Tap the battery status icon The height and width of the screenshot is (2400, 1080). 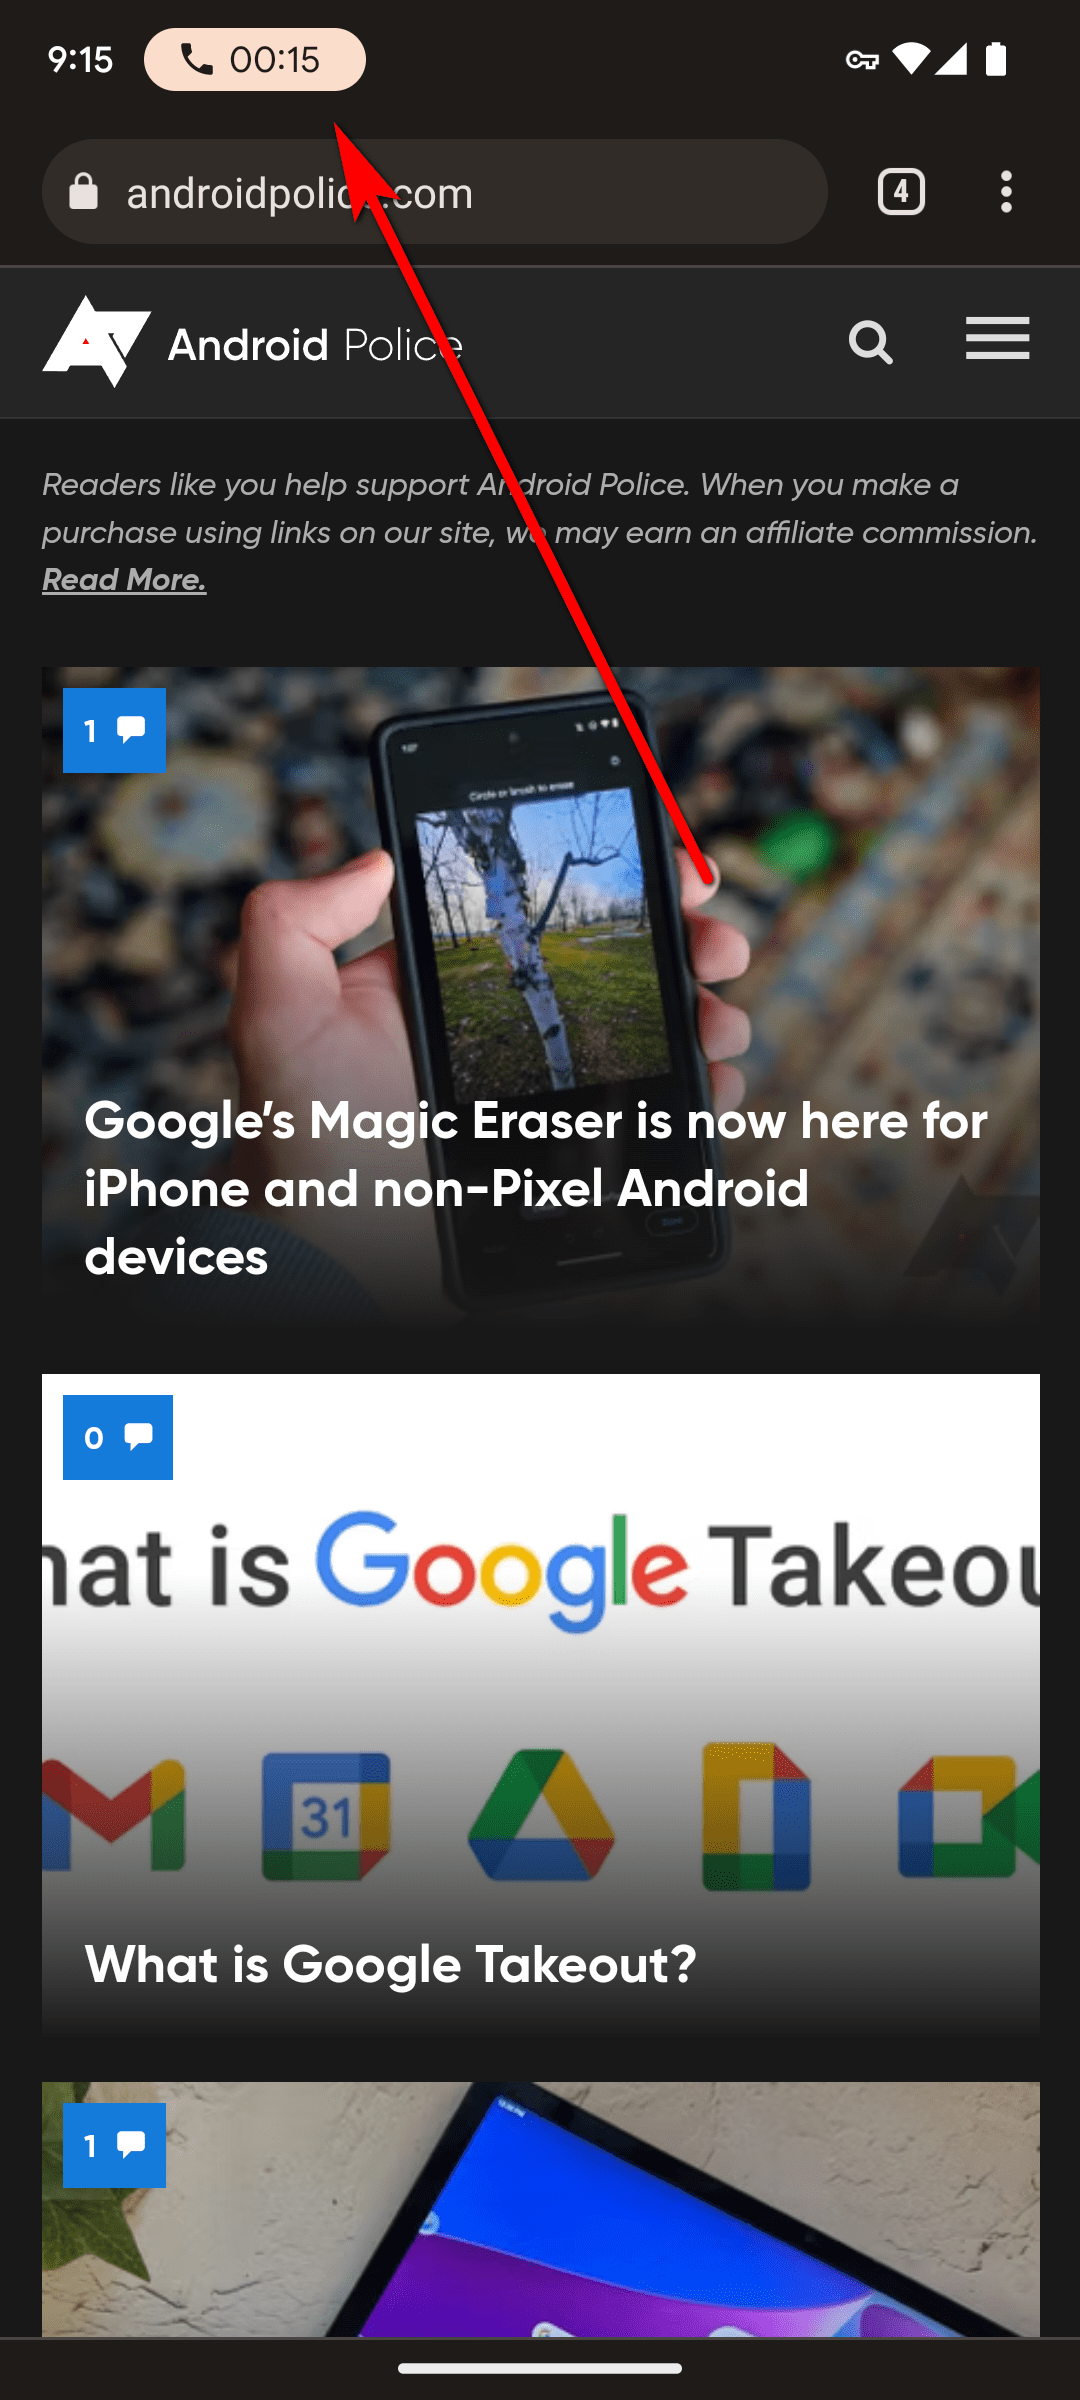tap(996, 59)
